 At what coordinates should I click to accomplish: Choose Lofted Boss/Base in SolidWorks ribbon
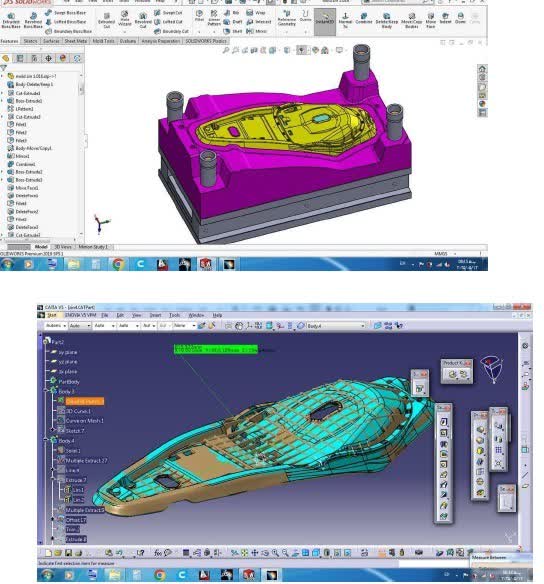tap(66, 22)
